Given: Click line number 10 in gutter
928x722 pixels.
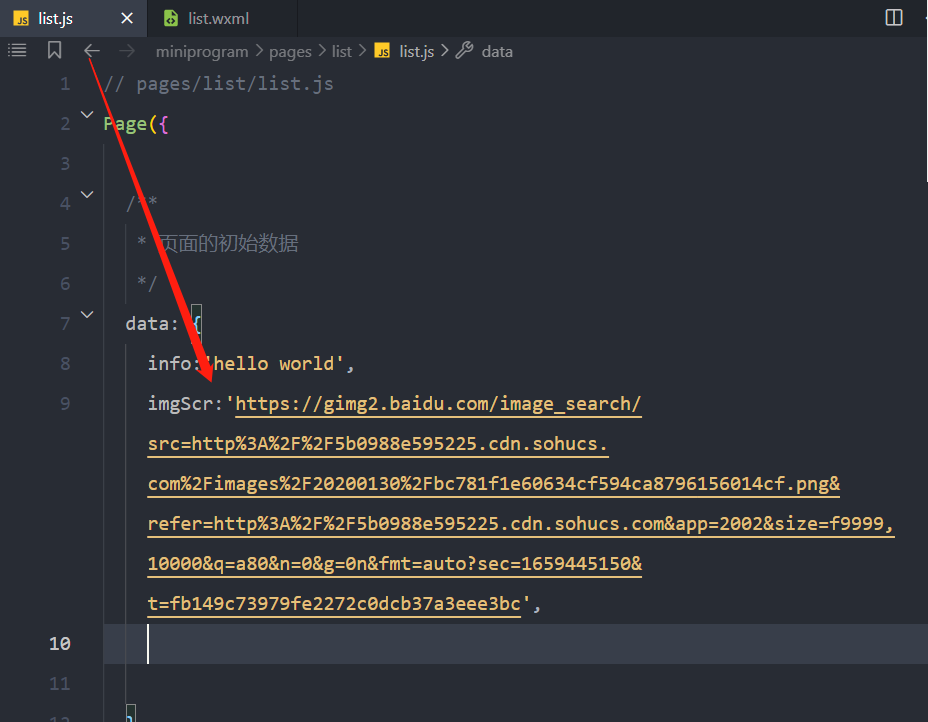Looking at the screenshot, I should [x=60, y=644].
